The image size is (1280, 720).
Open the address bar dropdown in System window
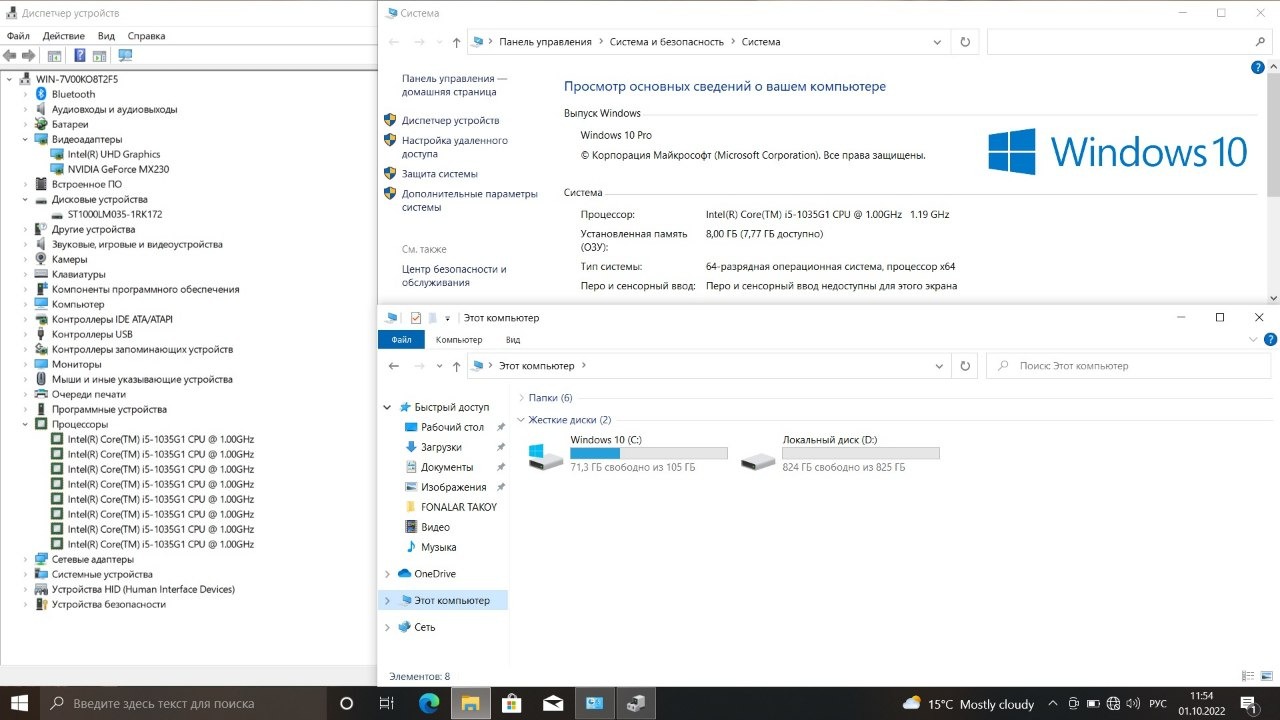937,42
